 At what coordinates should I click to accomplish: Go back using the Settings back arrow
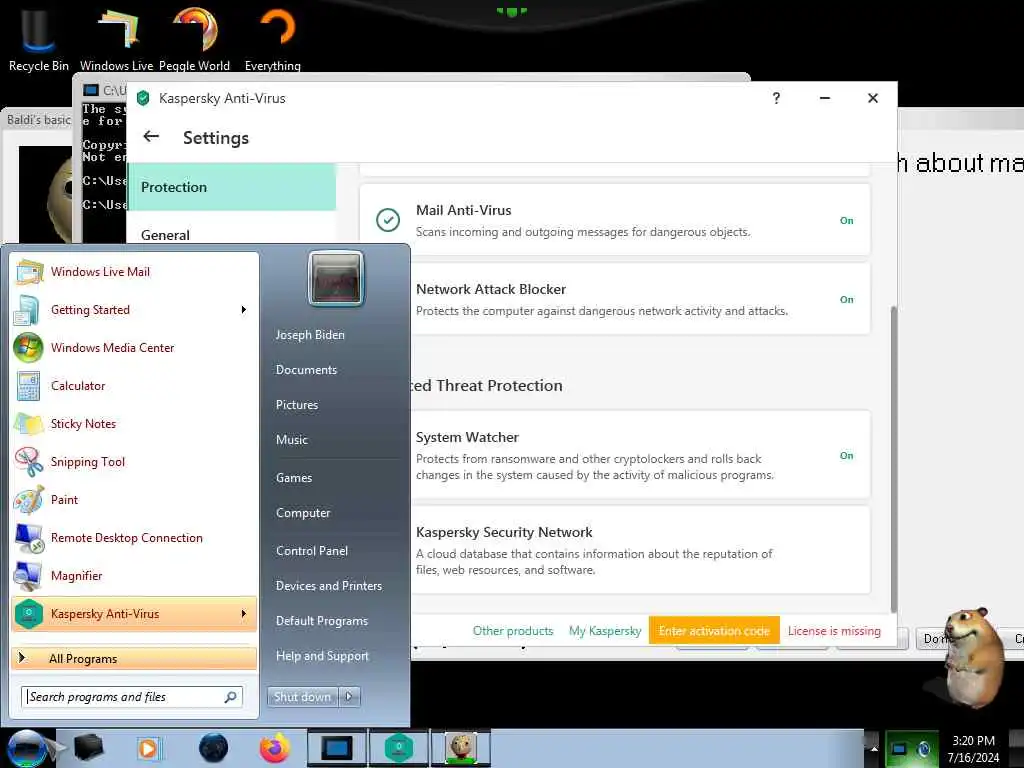(151, 136)
